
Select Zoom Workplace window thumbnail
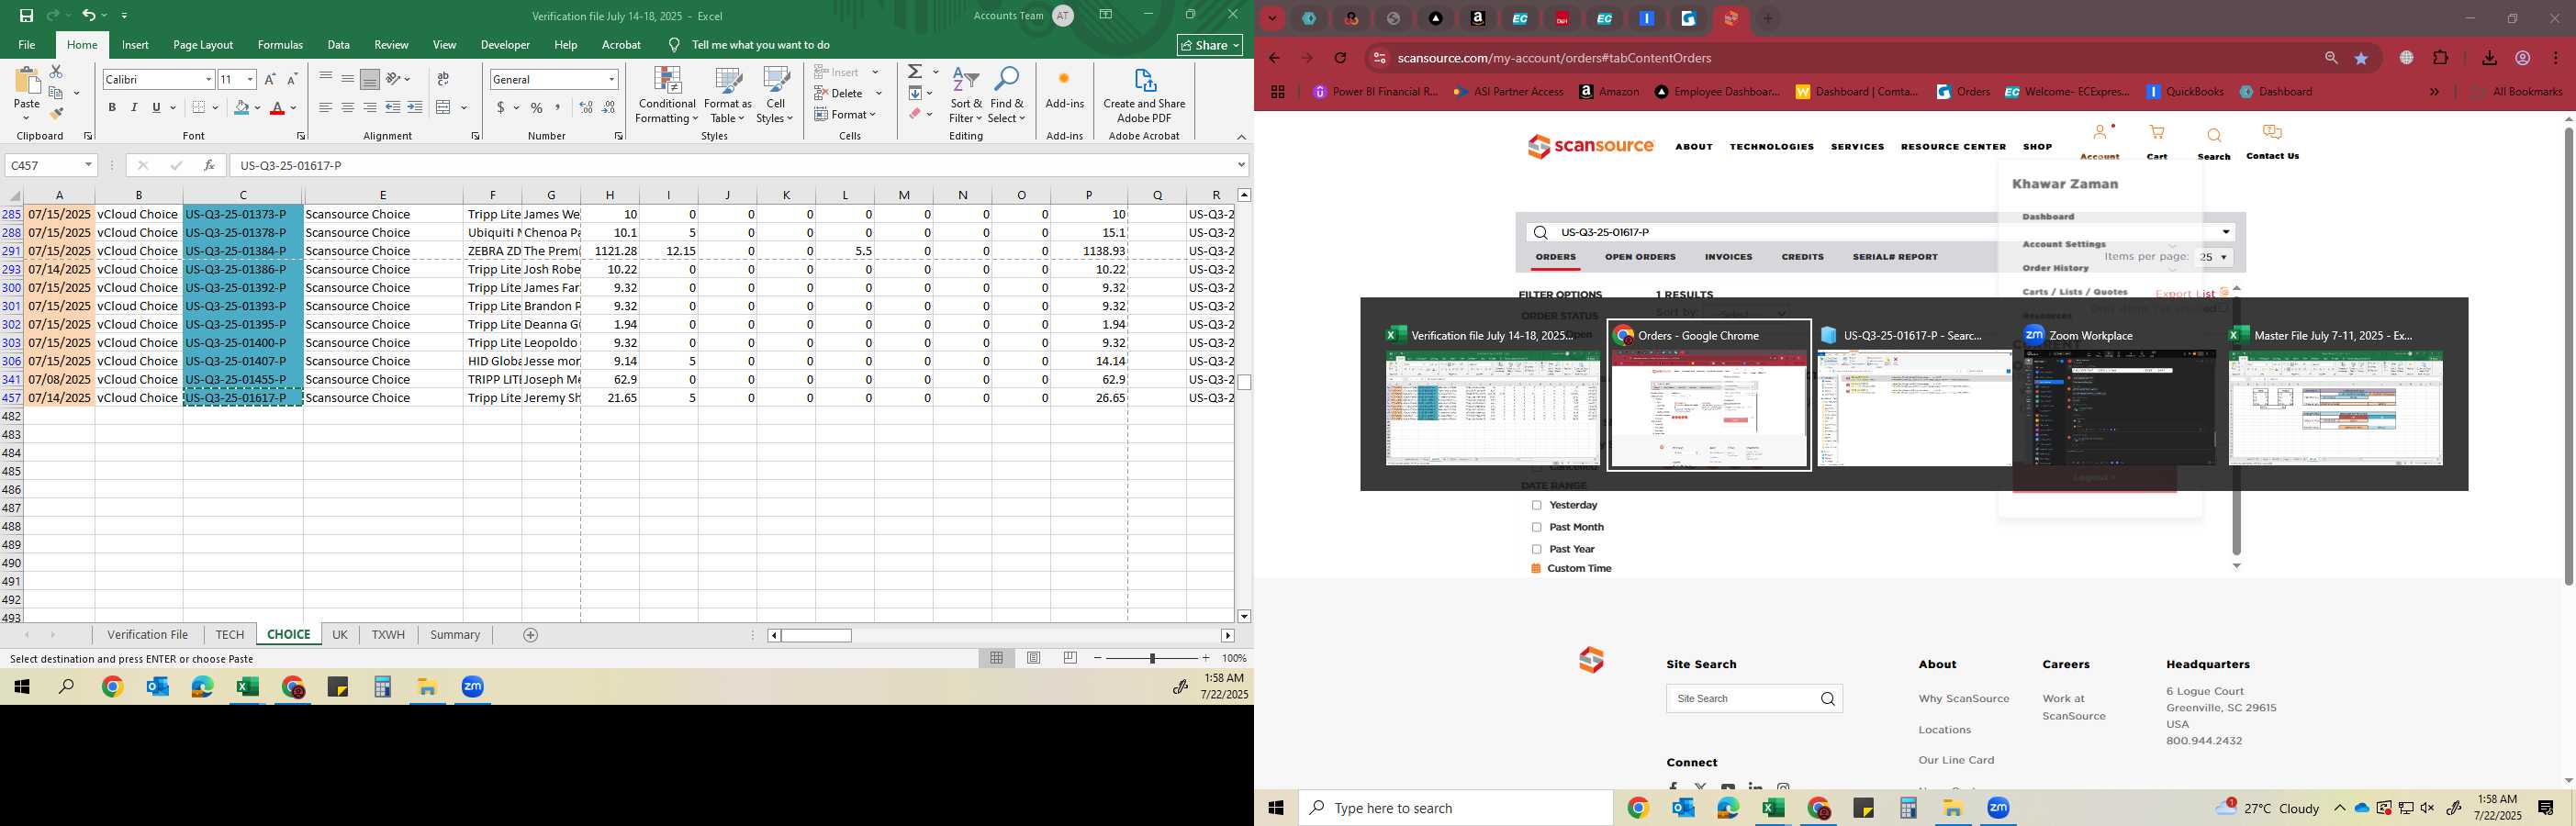point(2119,395)
